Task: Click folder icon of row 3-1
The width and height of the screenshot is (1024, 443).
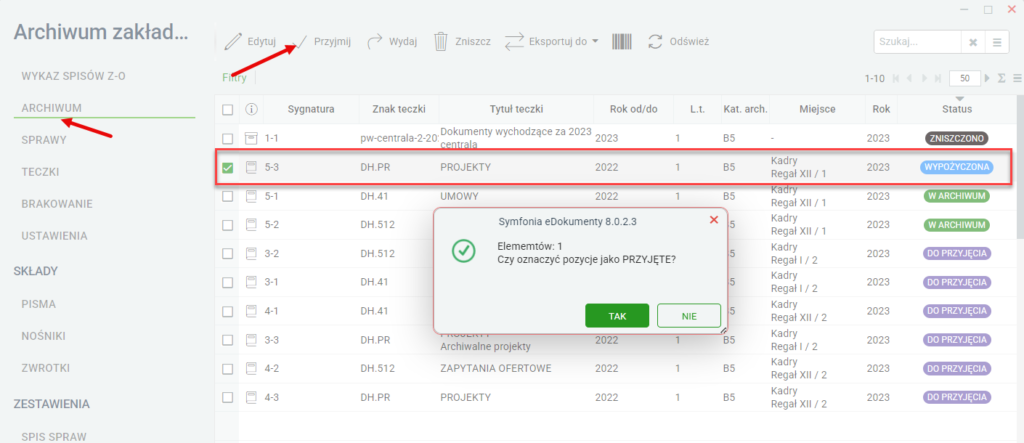Action: point(251,282)
